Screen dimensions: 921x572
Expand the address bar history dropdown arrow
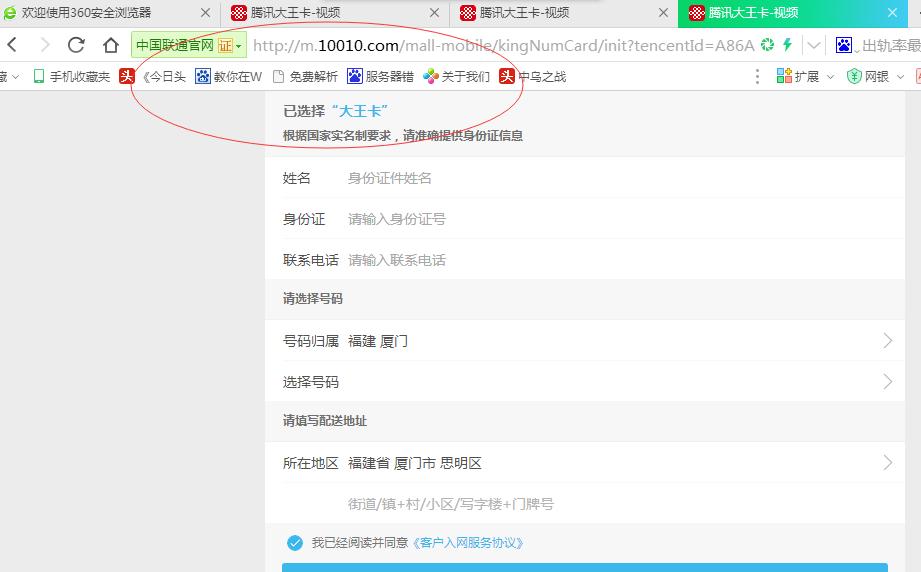pyautogui.click(x=814, y=45)
